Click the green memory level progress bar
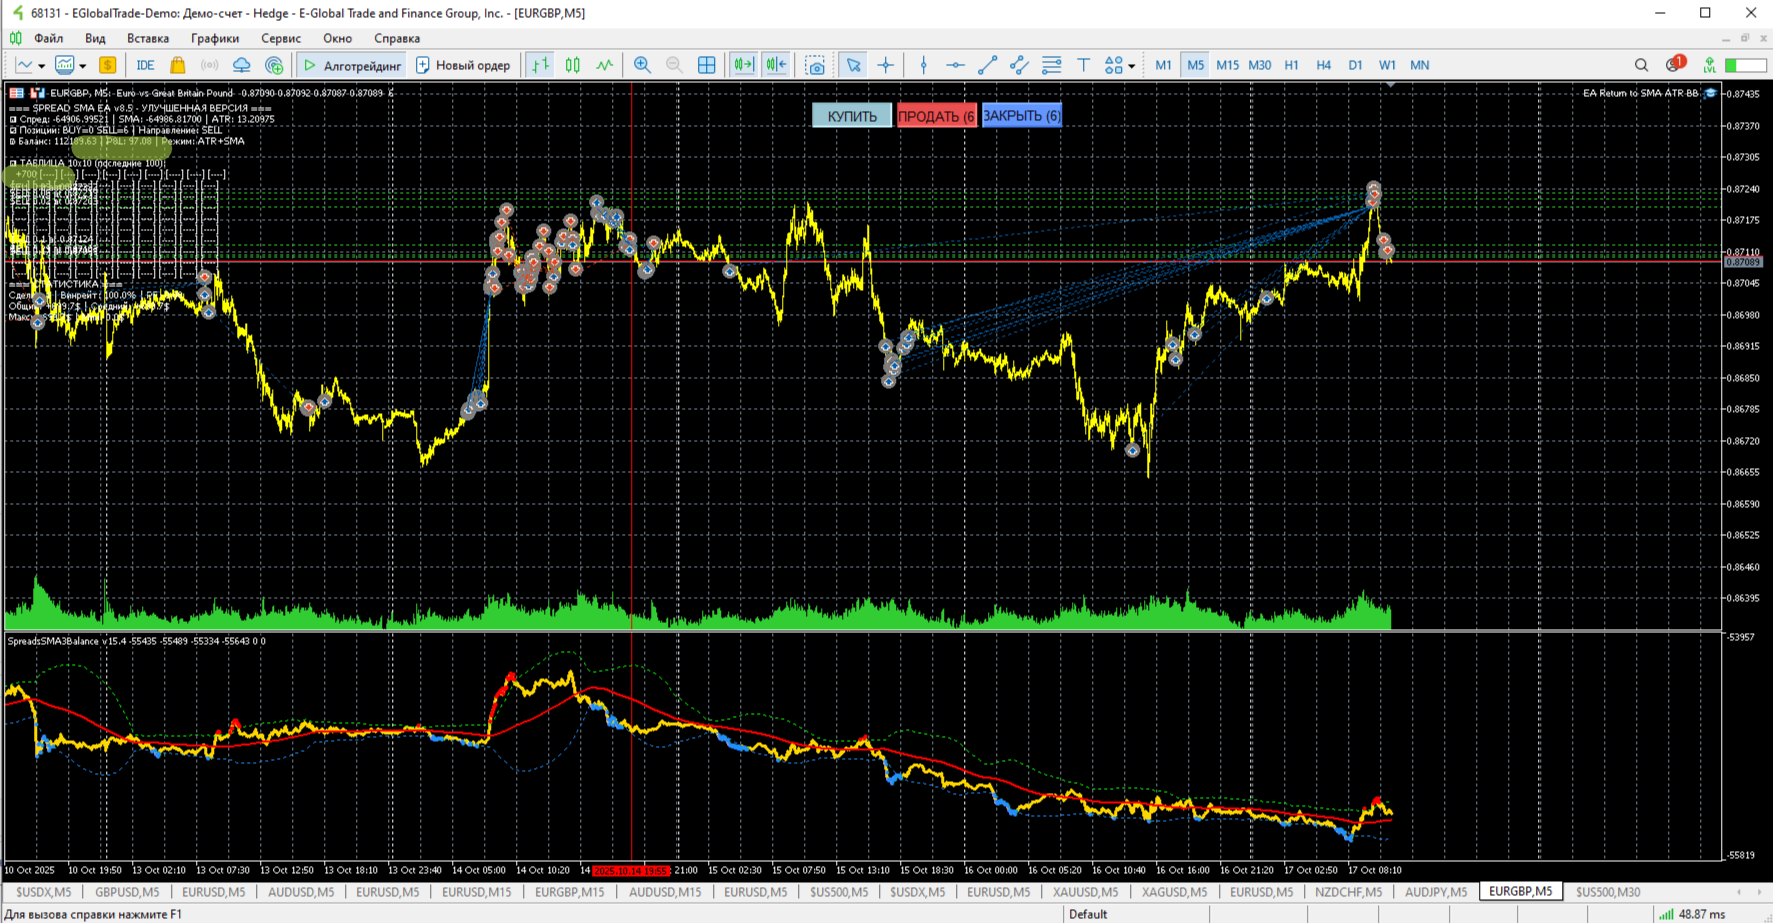1773x923 pixels. (1745, 65)
